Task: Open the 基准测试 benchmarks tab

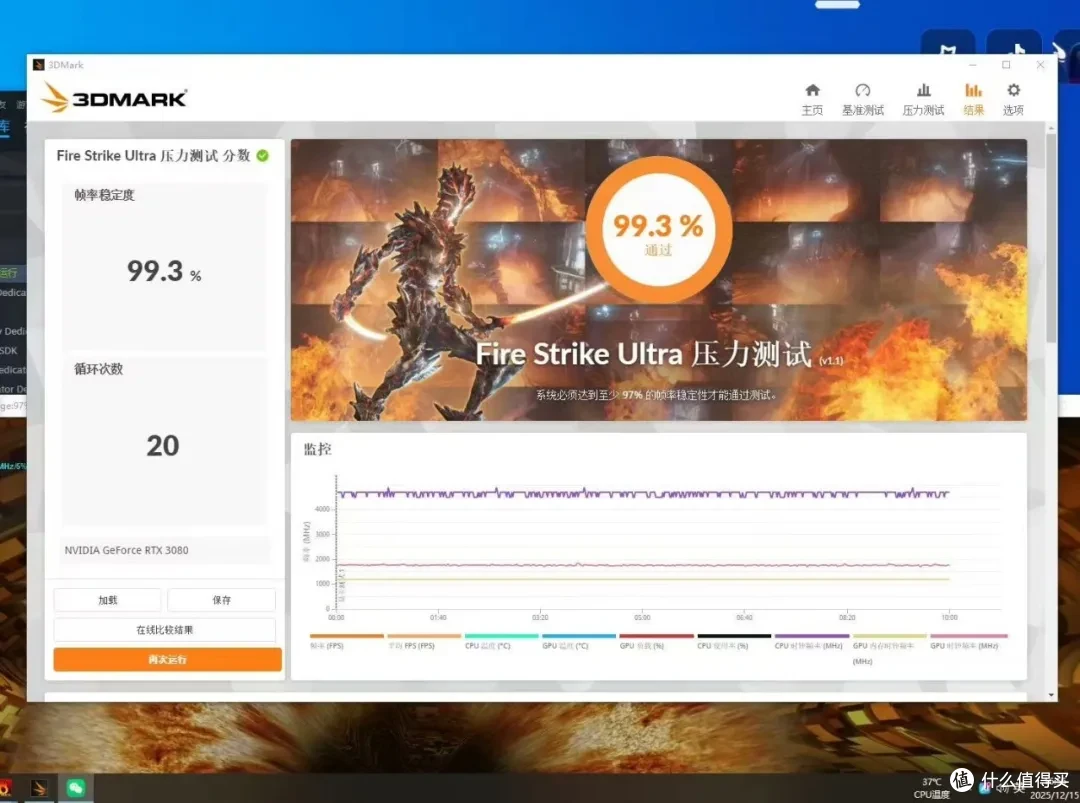Action: [862, 99]
